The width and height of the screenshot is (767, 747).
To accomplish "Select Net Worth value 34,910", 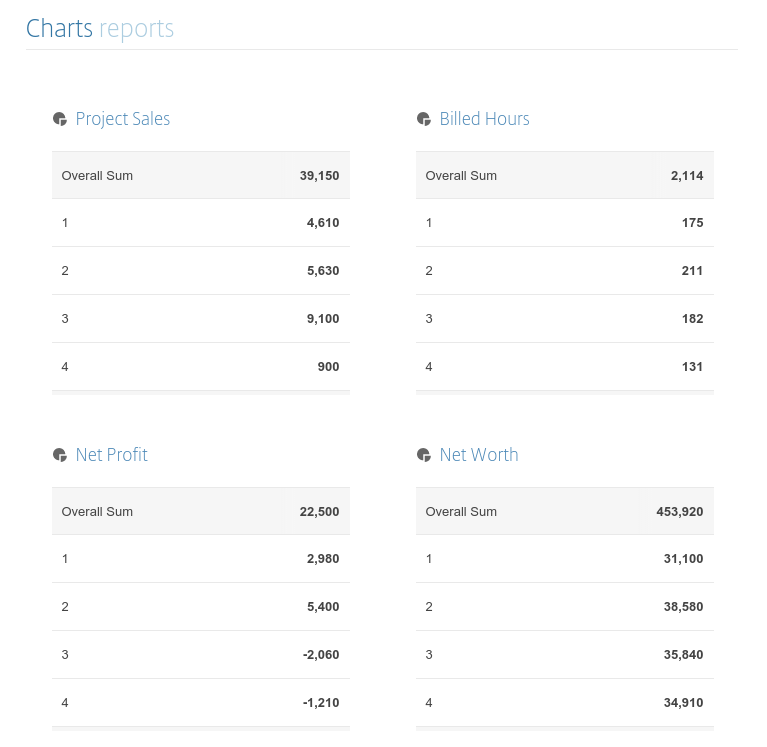I will [x=683, y=702].
